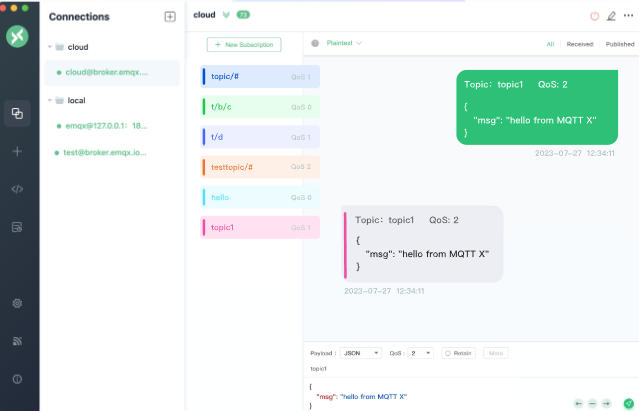Select the t/b/c subscription
Image resolution: width=639 pixels, height=411 pixels.
point(260,107)
